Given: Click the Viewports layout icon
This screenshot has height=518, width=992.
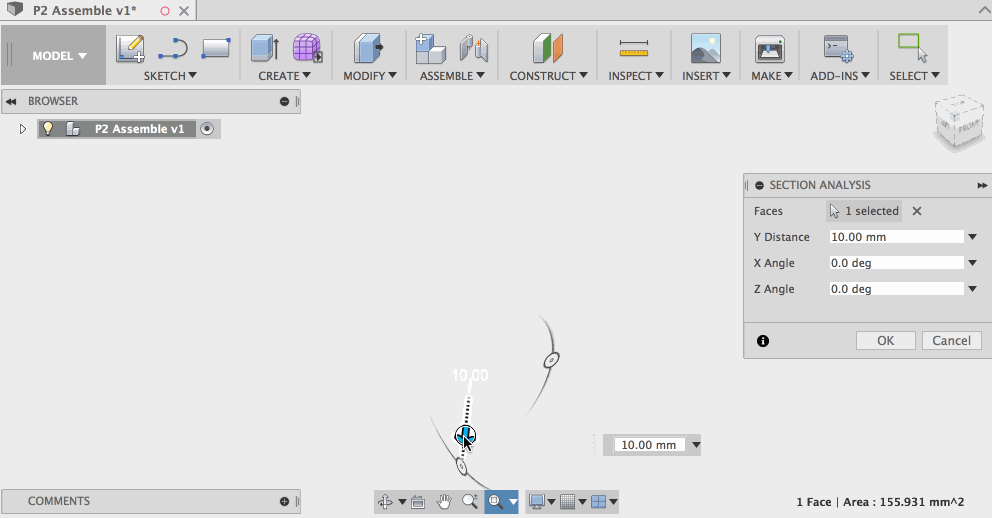Looking at the screenshot, I should (598, 502).
